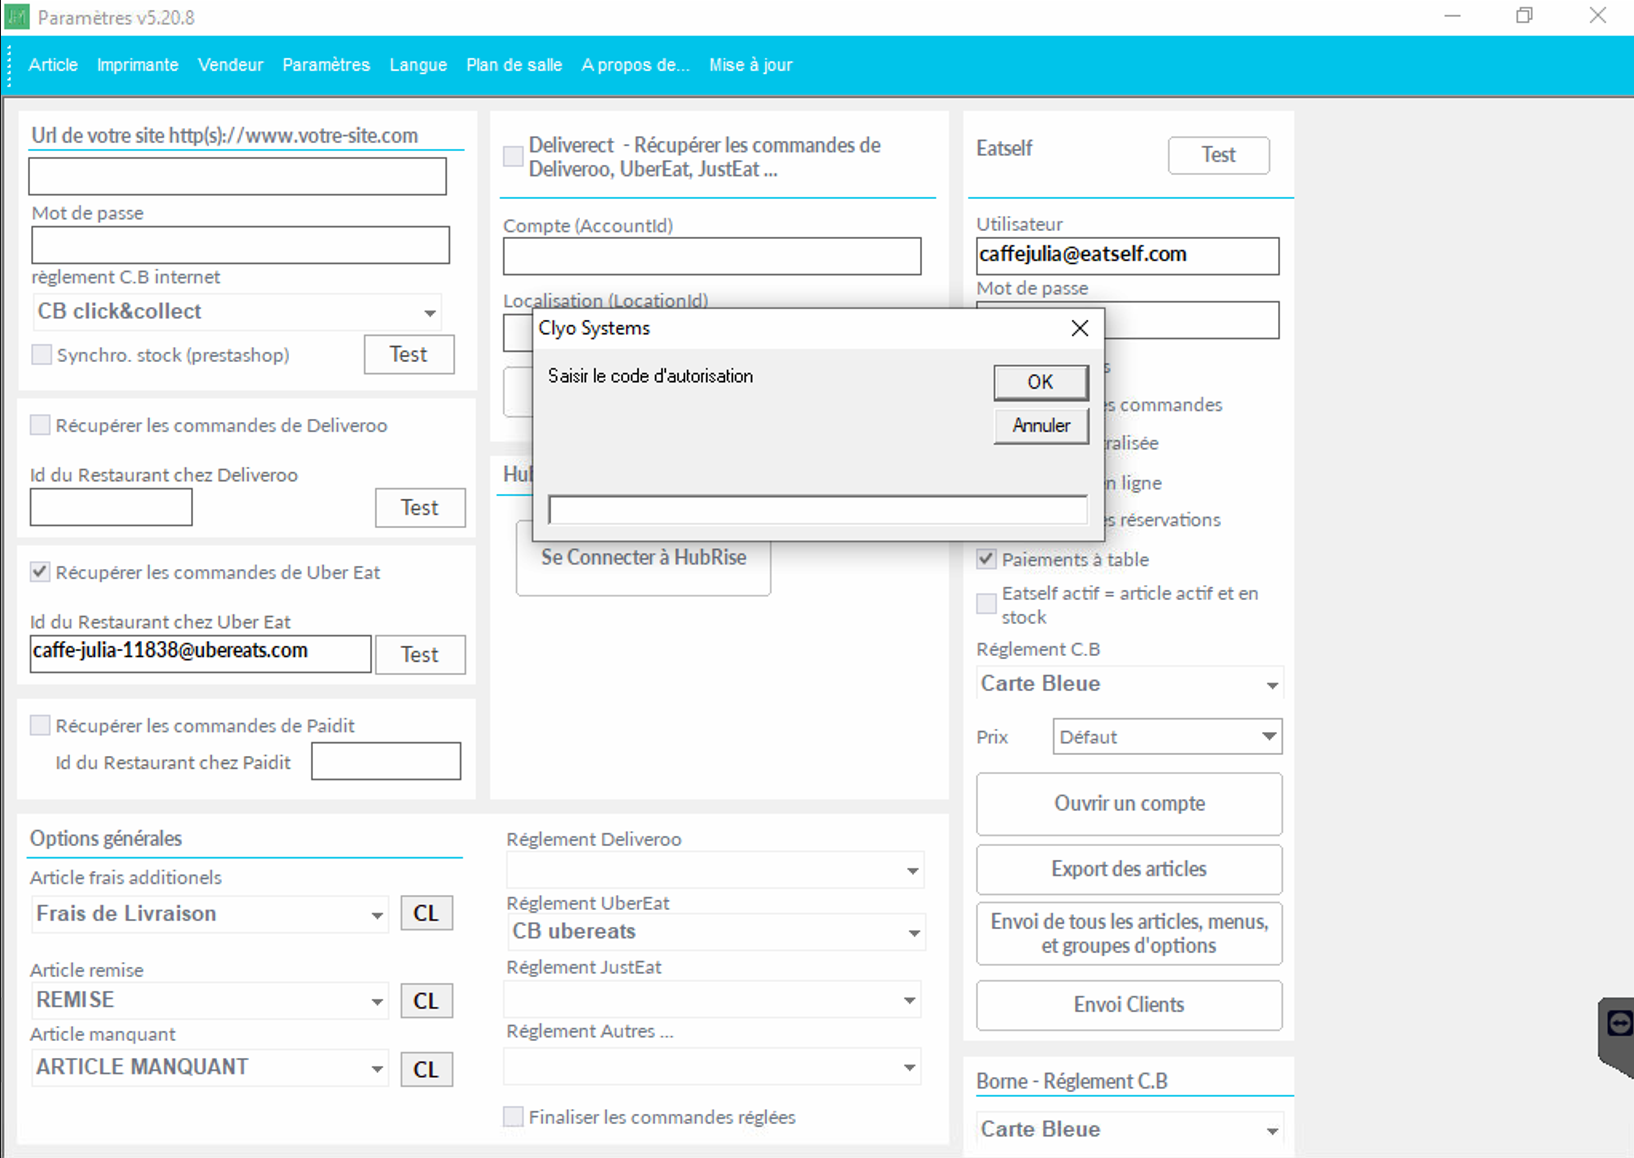Close the Clyo Systems dialog
This screenshot has width=1634, height=1158.
[x=1079, y=328]
